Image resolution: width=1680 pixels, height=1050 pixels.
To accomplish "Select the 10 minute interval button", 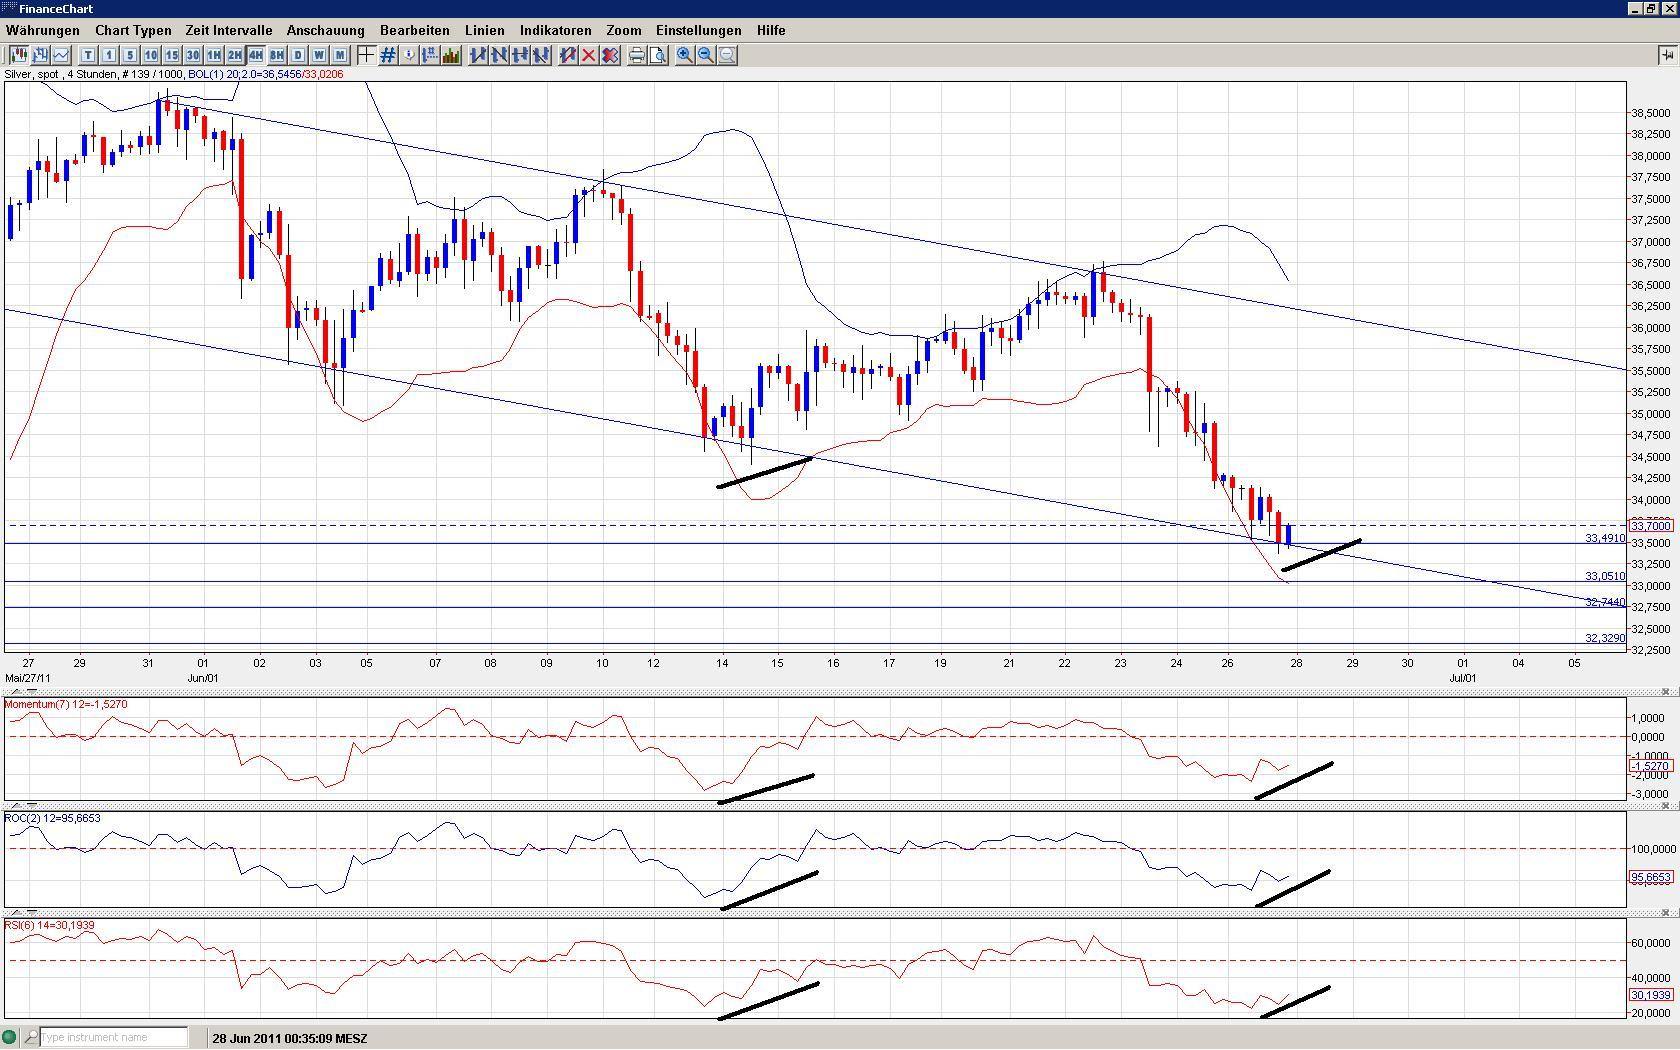I will tap(151, 55).
